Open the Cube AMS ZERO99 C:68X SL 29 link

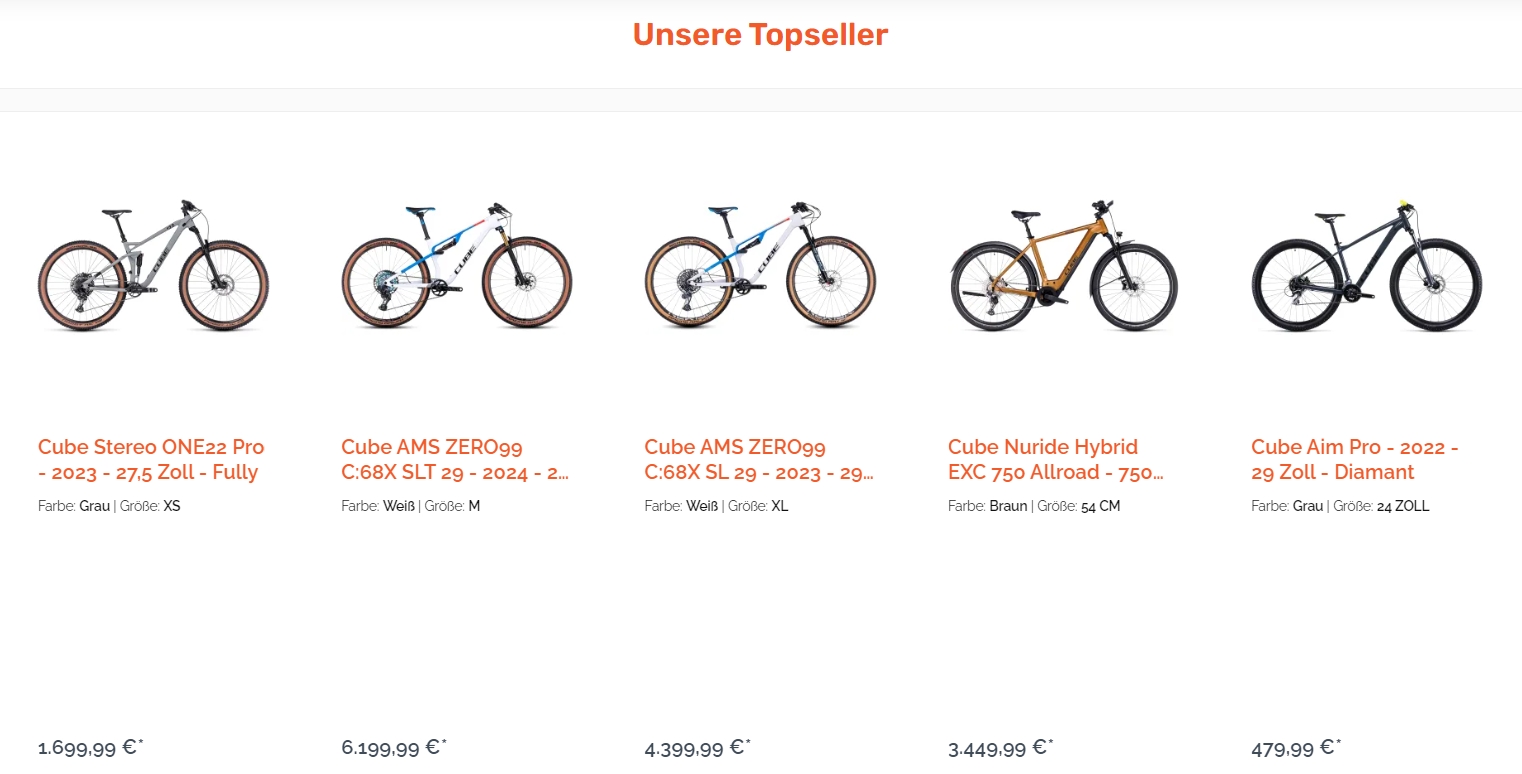pyautogui.click(x=759, y=459)
